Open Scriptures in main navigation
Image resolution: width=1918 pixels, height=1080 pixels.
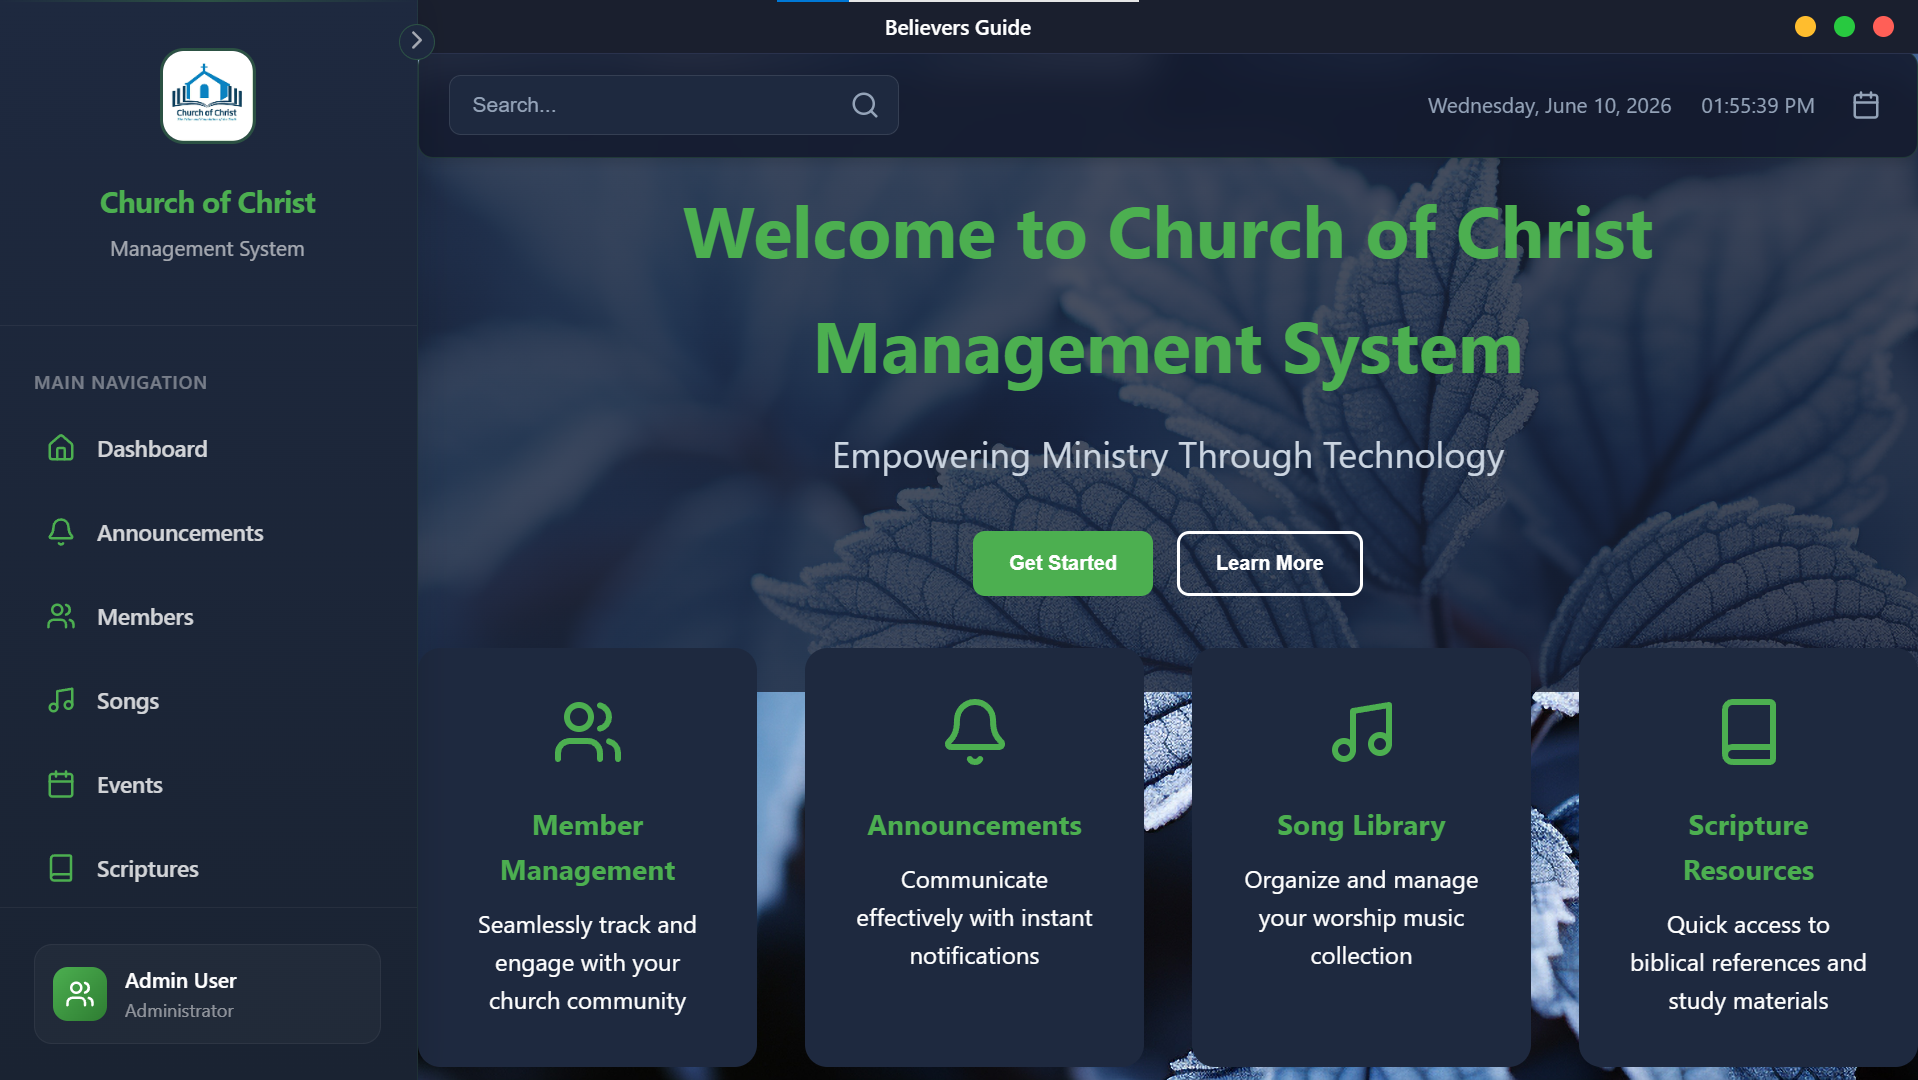coord(208,869)
